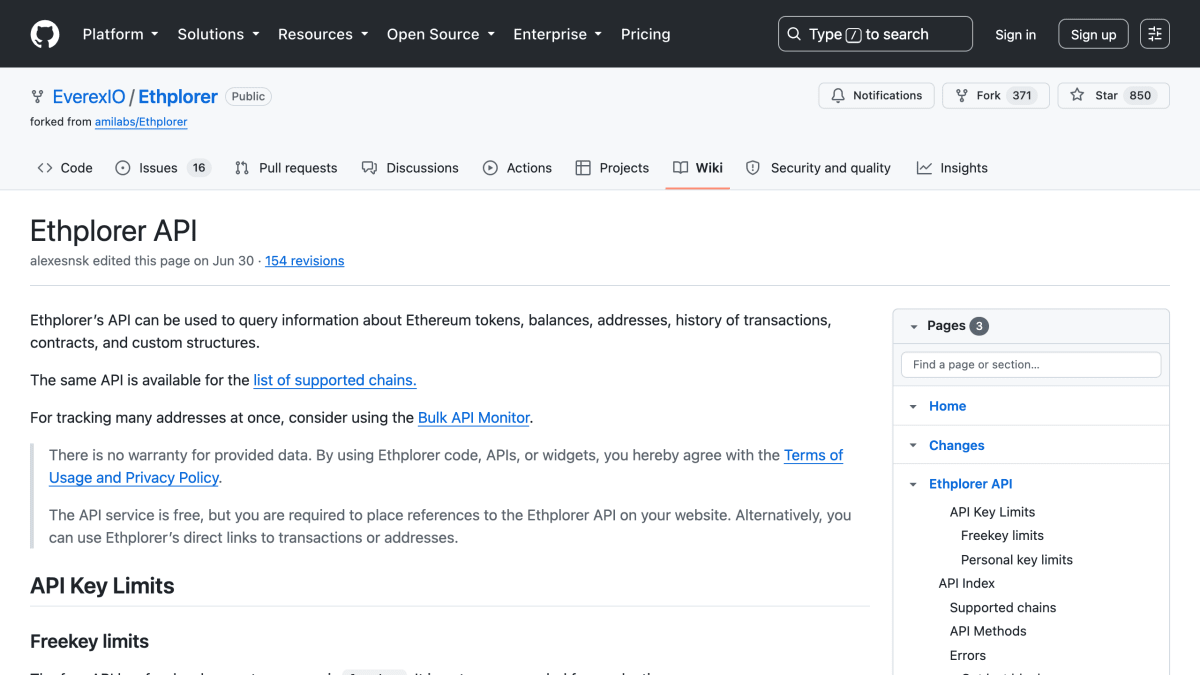Screen dimensions: 1200x675
Task: Click the Ethplorer API page title
Action: pos(113,231)
